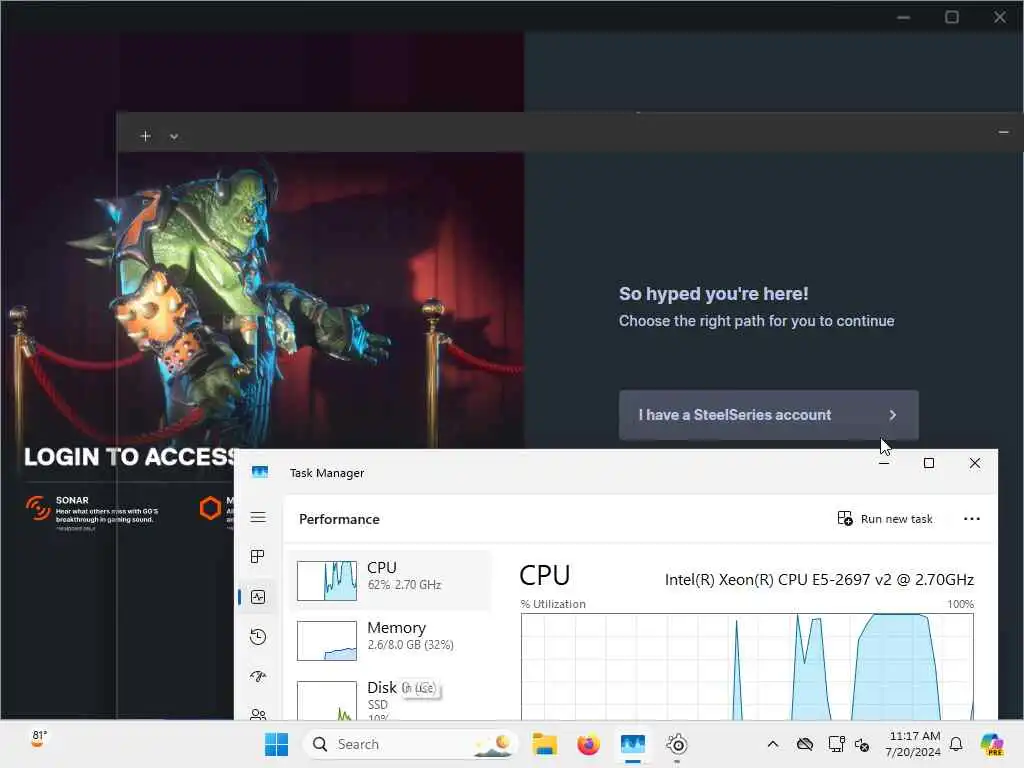Click the taskbar Search box
Screen dimensions: 1024x768
tap(410, 744)
